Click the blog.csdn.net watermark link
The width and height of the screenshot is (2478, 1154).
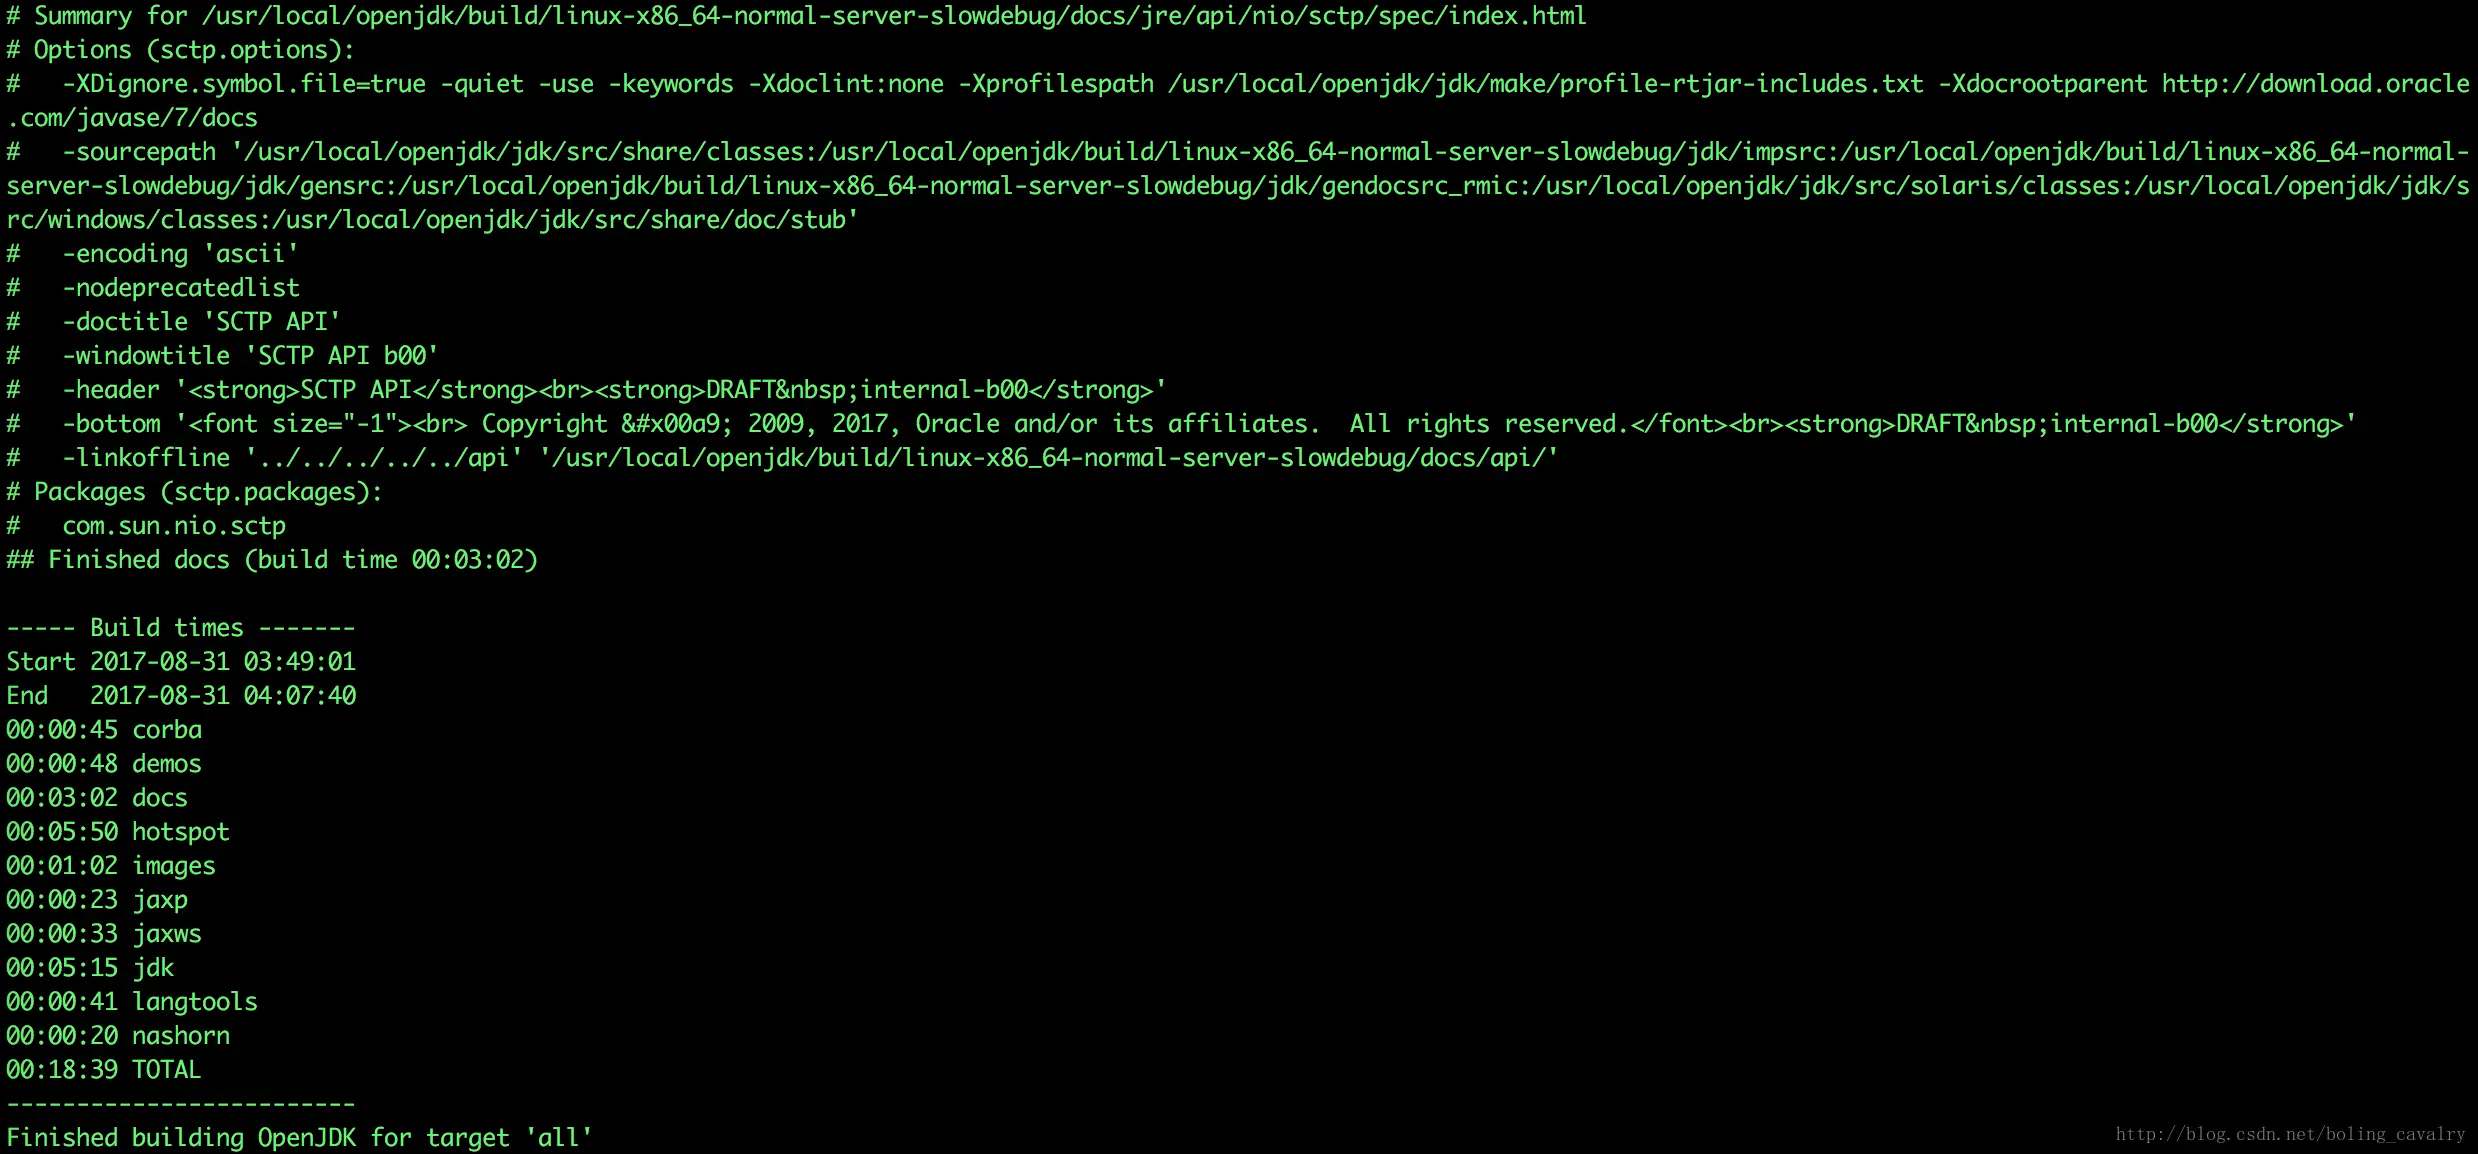[x=2290, y=1134]
